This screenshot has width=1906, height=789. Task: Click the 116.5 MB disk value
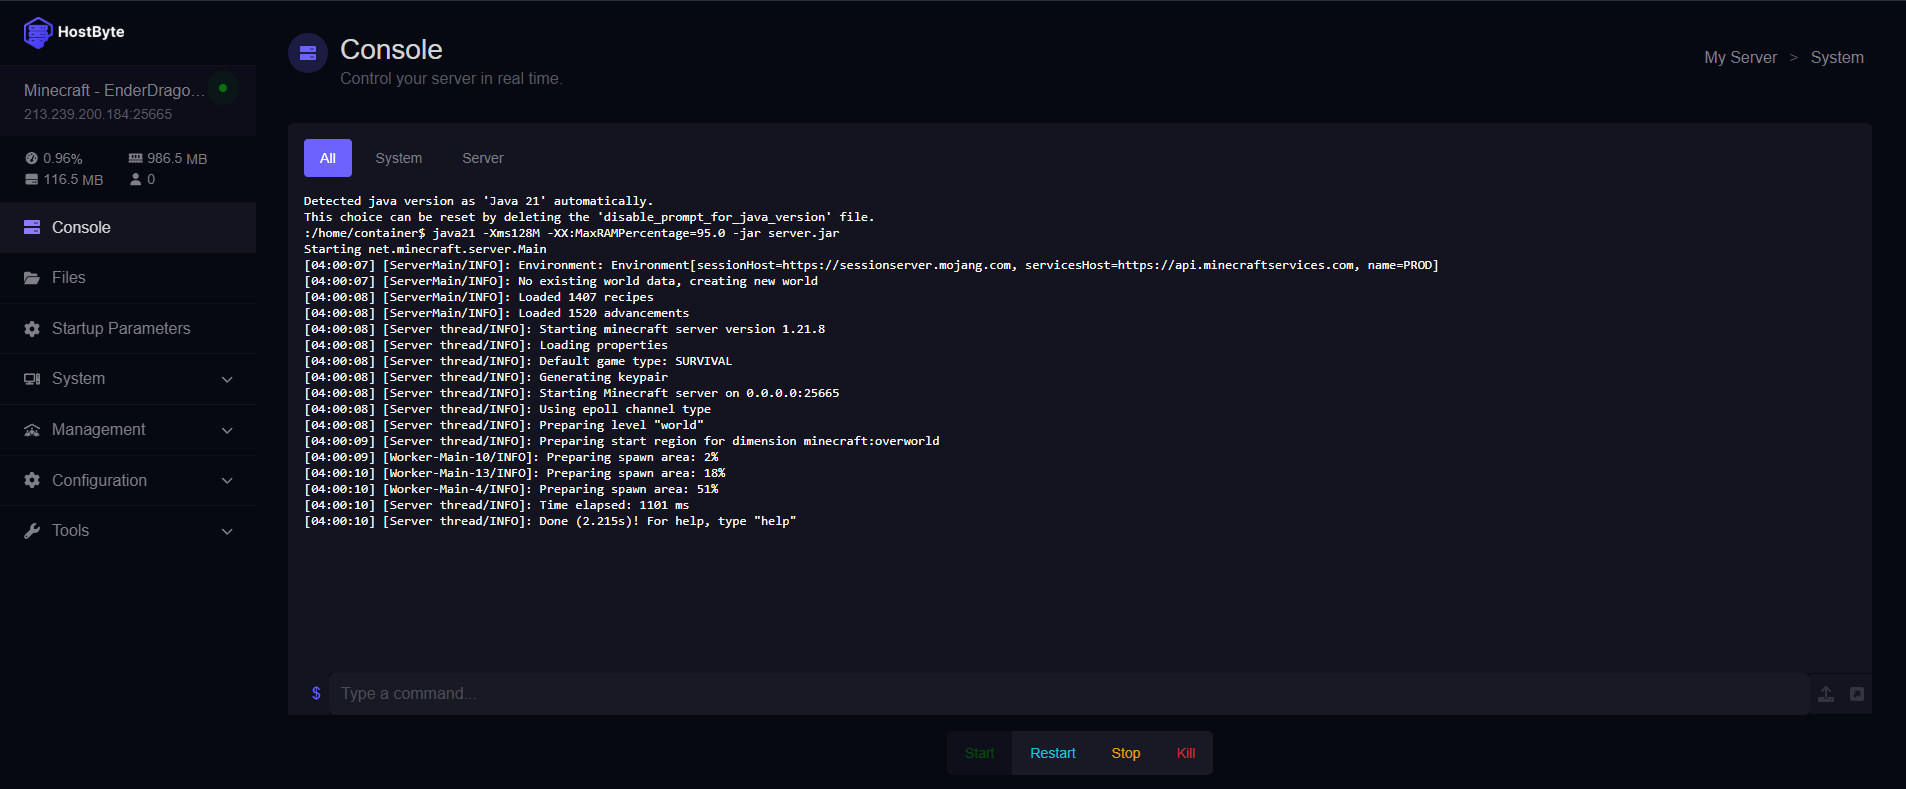pos(73,180)
